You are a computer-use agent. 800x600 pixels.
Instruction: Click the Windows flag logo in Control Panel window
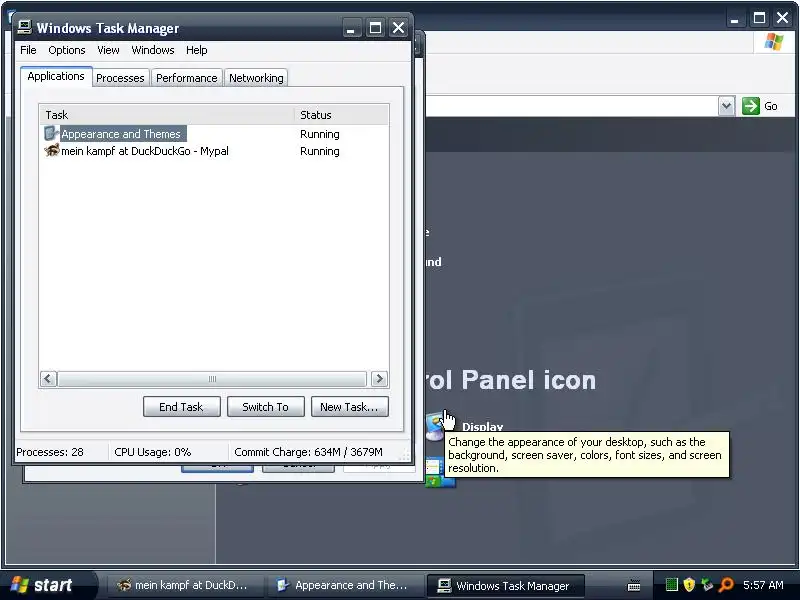pos(773,41)
